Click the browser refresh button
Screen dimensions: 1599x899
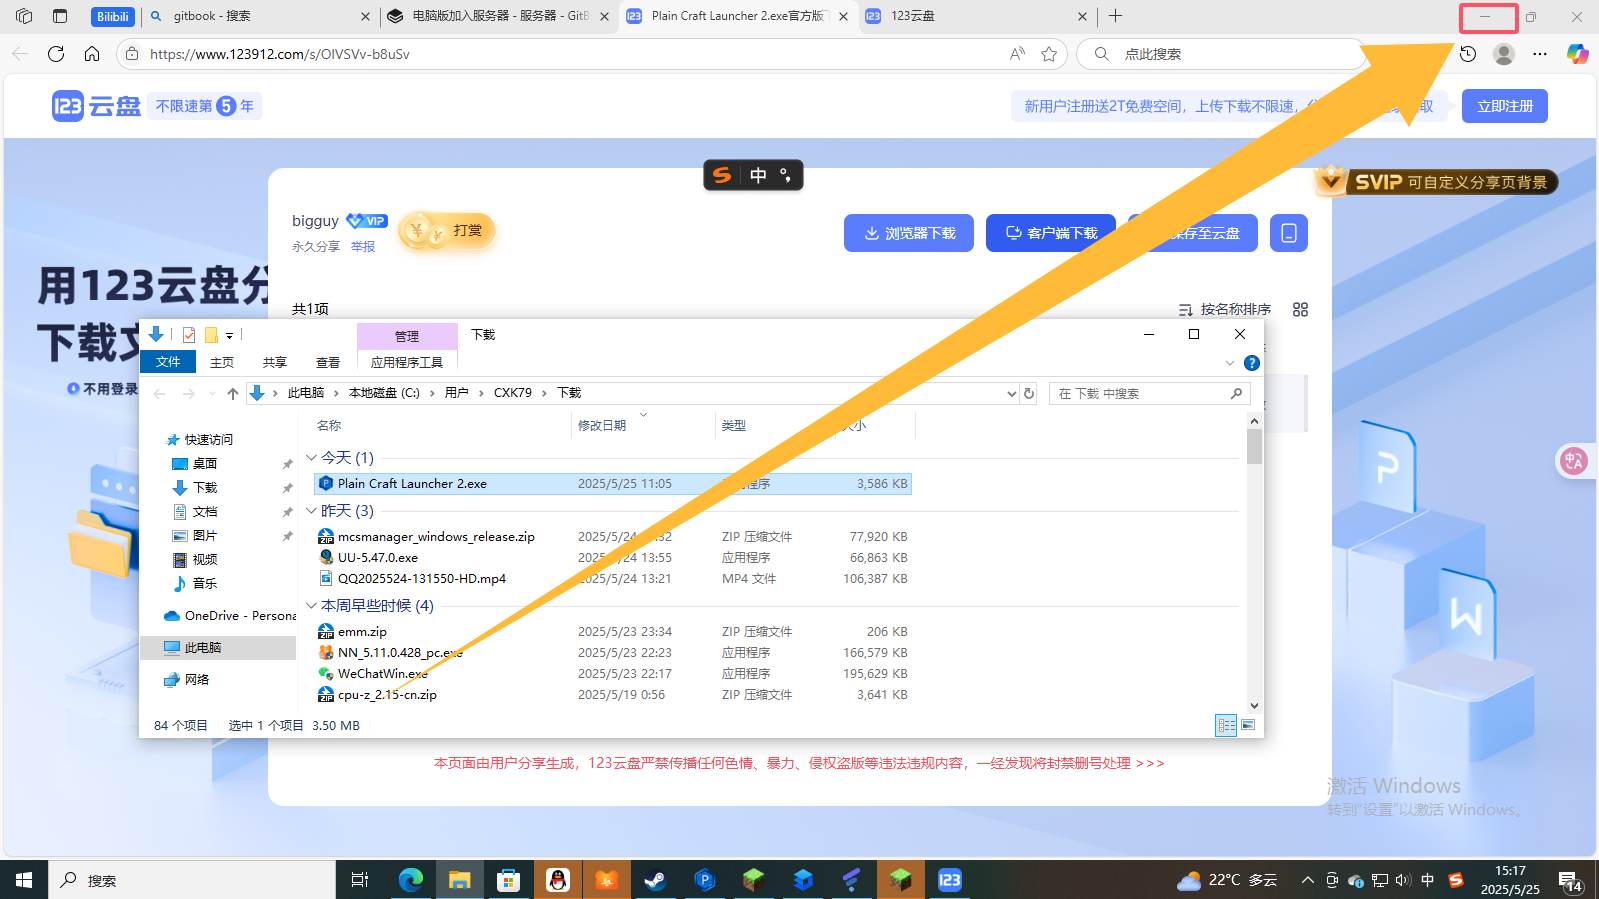(56, 54)
